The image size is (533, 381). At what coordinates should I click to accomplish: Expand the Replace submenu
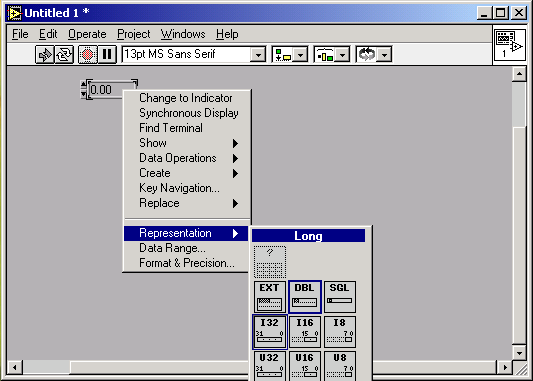pos(187,203)
